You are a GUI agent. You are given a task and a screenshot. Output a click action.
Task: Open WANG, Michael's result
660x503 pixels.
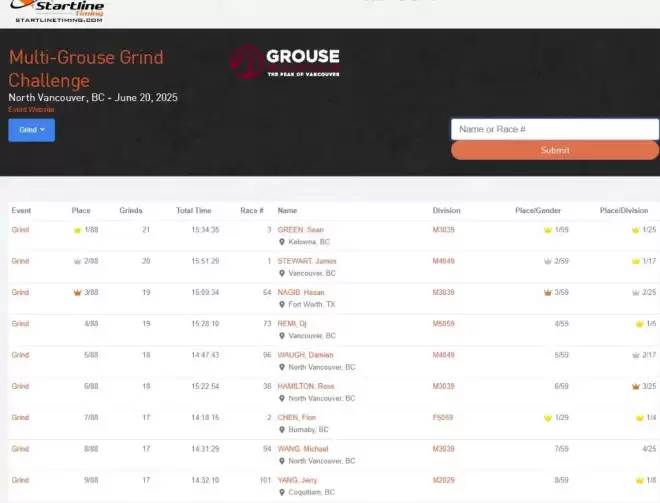pyautogui.click(x=303, y=449)
